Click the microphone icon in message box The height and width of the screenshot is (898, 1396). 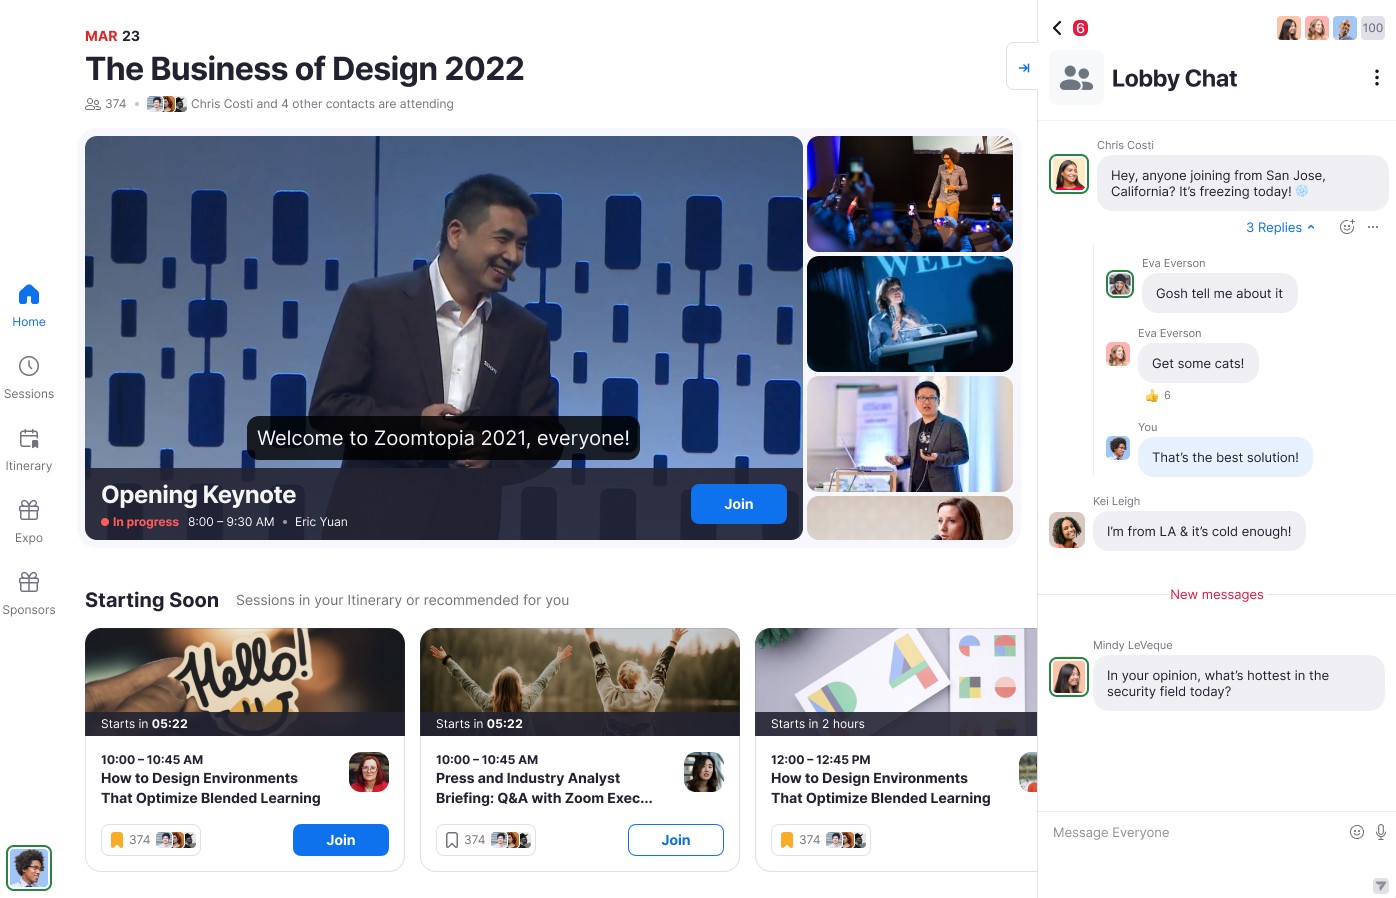(1380, 832)
